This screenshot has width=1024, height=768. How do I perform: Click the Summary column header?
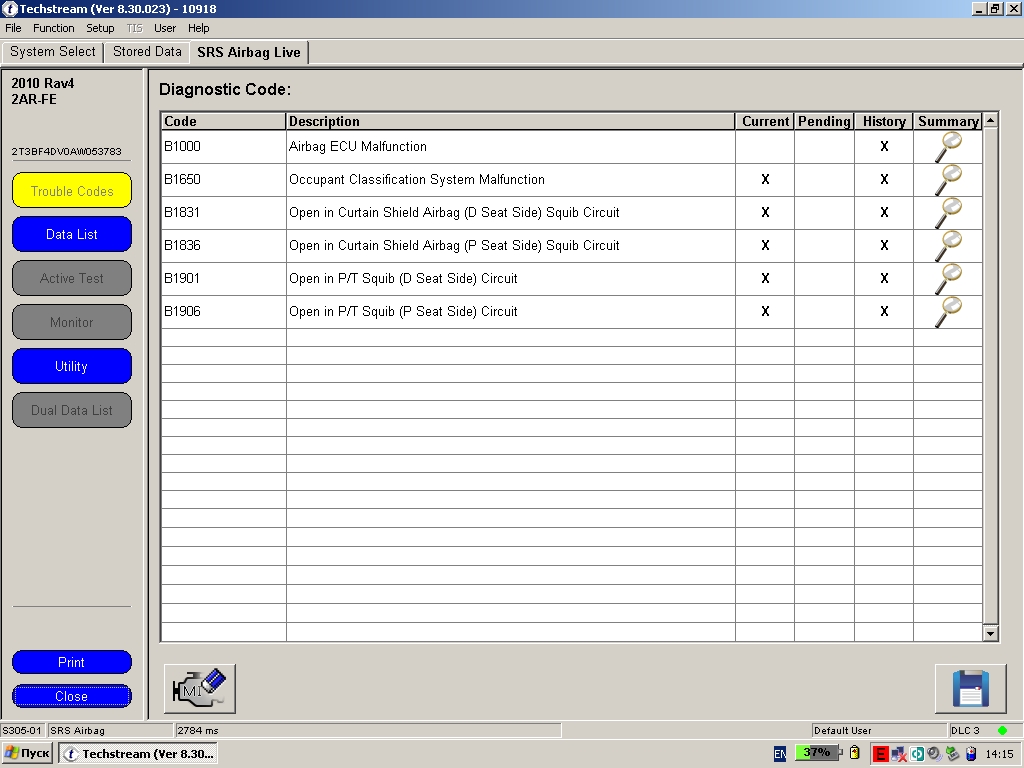948,121
